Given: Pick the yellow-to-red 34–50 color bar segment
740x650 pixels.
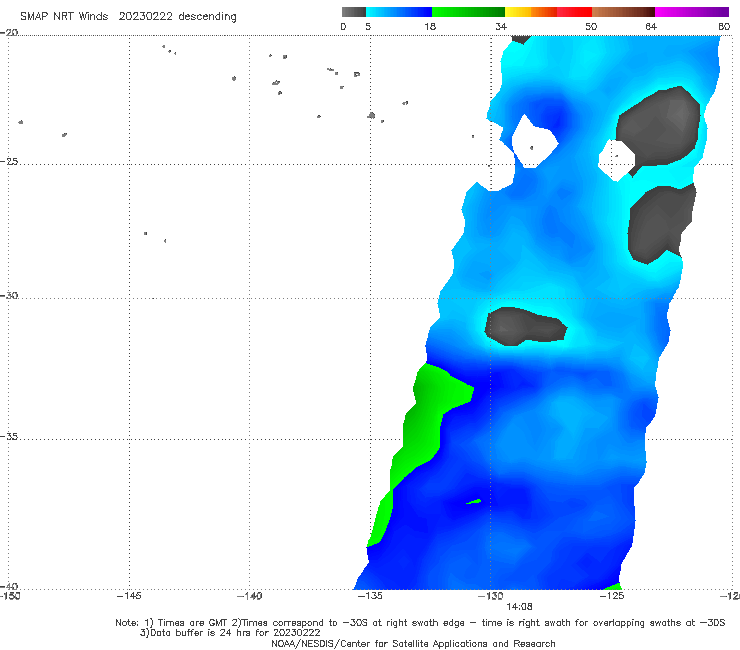Looking at the screenshot, I should [x=548, y=12].
